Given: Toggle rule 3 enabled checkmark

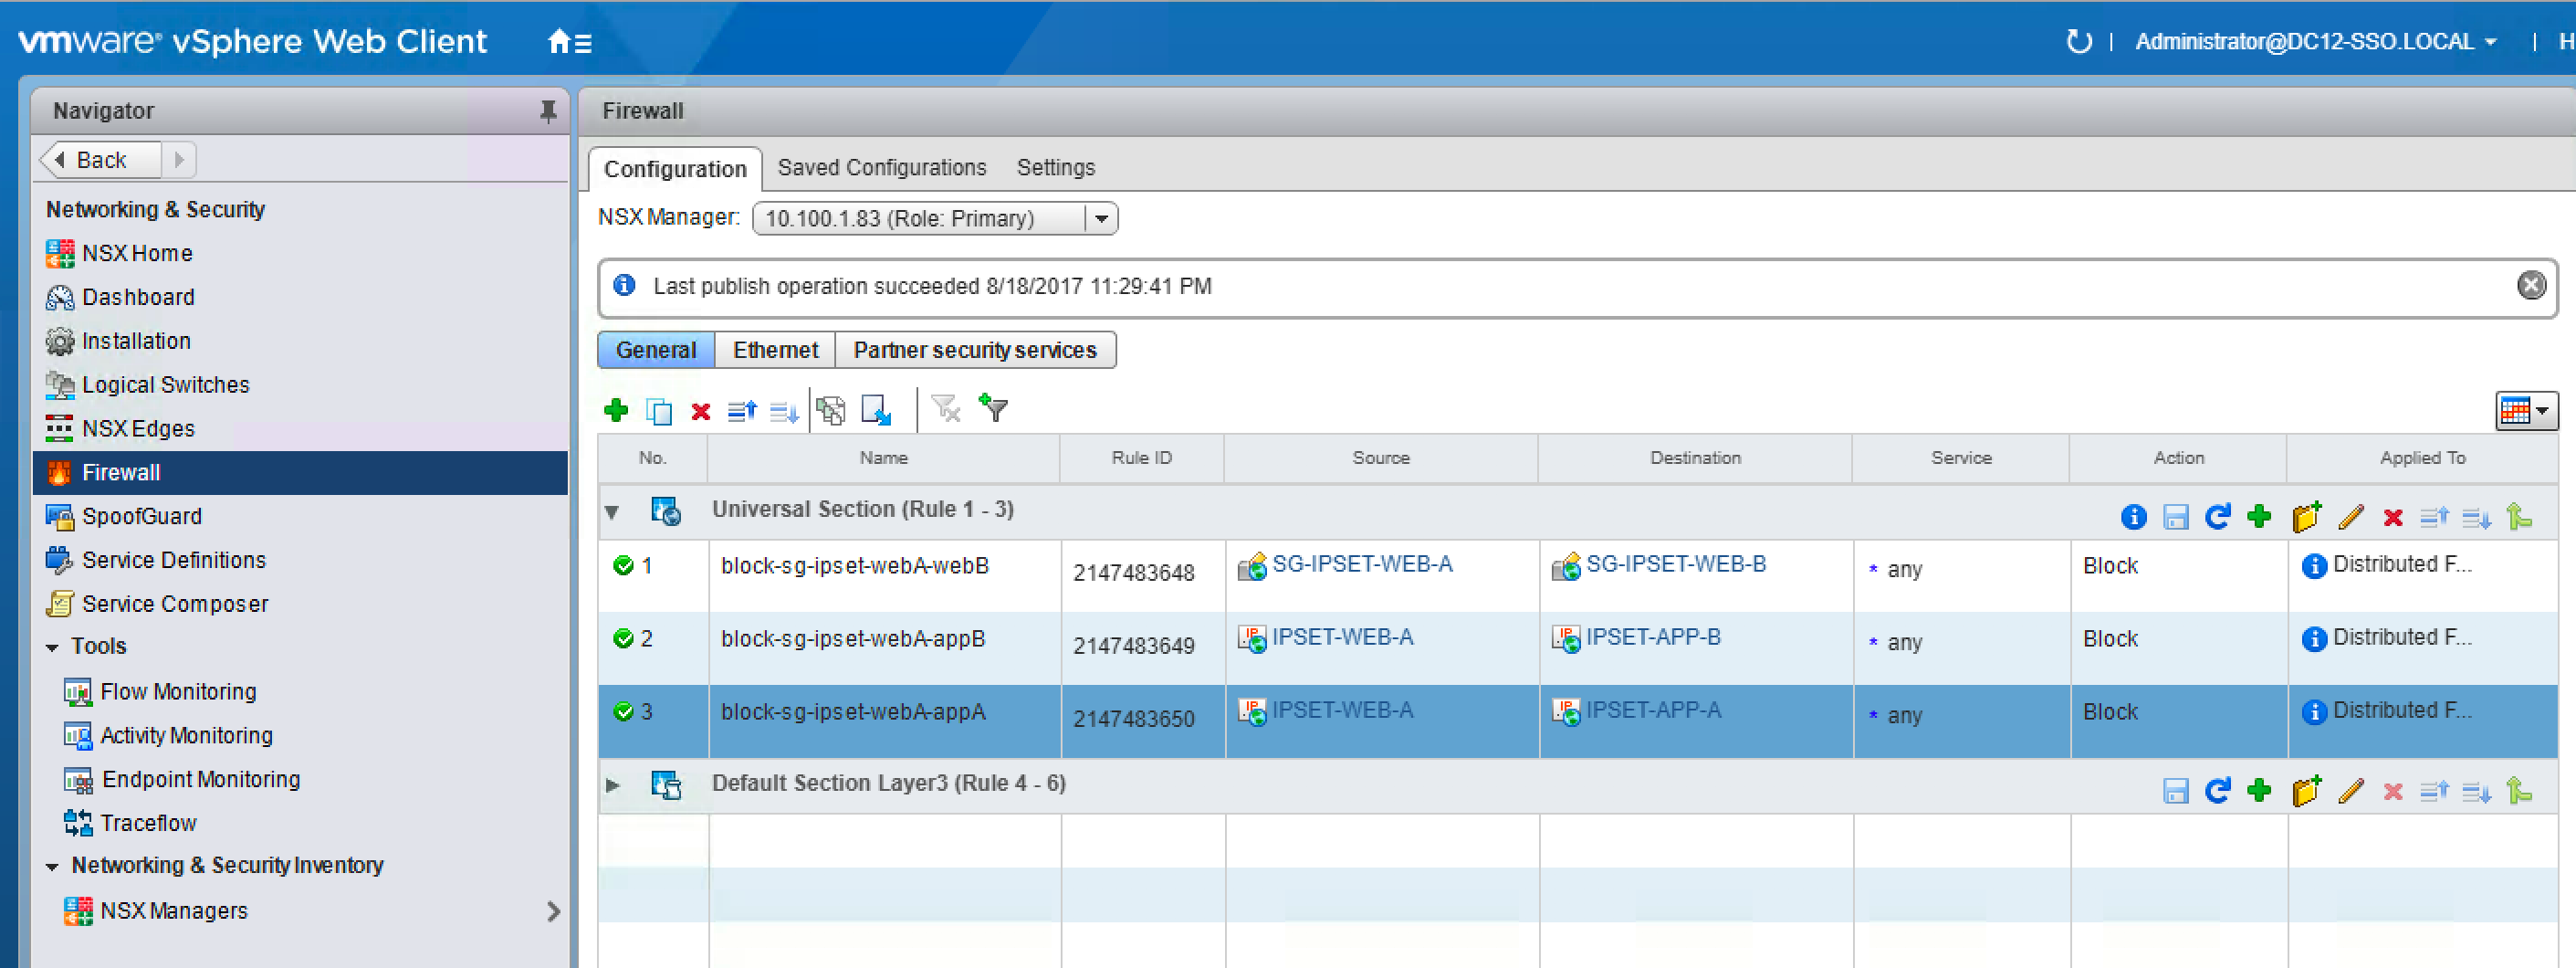Looking at the screenshot, I should click(x=623, y=712).
